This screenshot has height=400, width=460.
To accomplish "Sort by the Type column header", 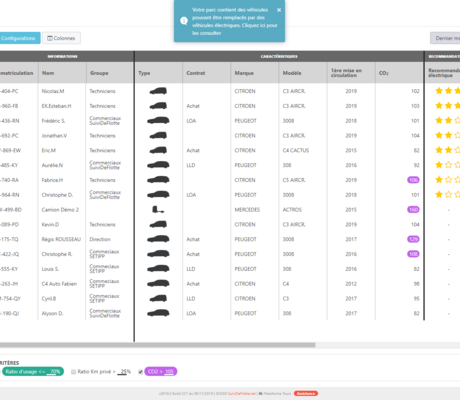I will (144, 73).
